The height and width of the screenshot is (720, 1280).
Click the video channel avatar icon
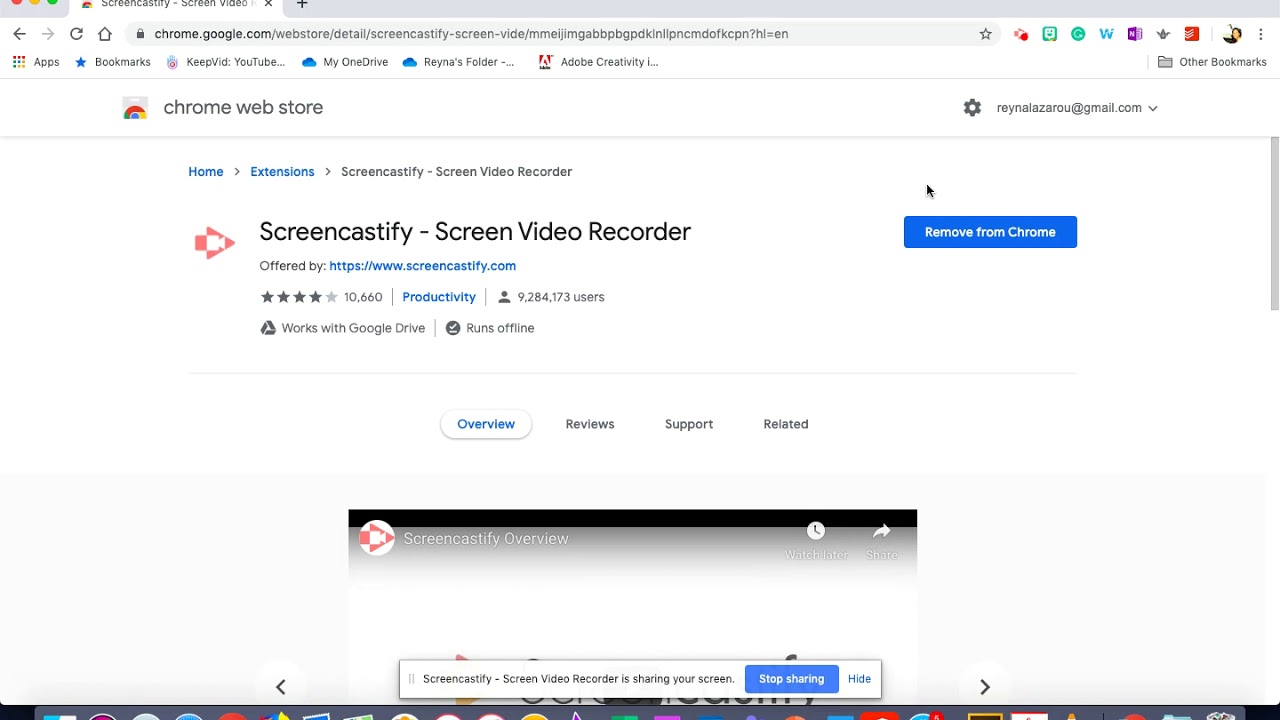(x=377, y=539)
